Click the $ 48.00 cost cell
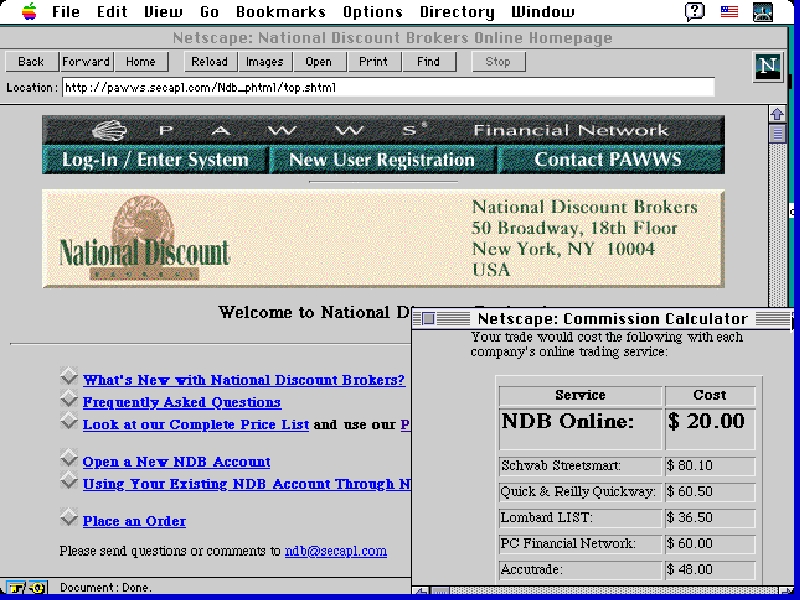 coord(710,570)
